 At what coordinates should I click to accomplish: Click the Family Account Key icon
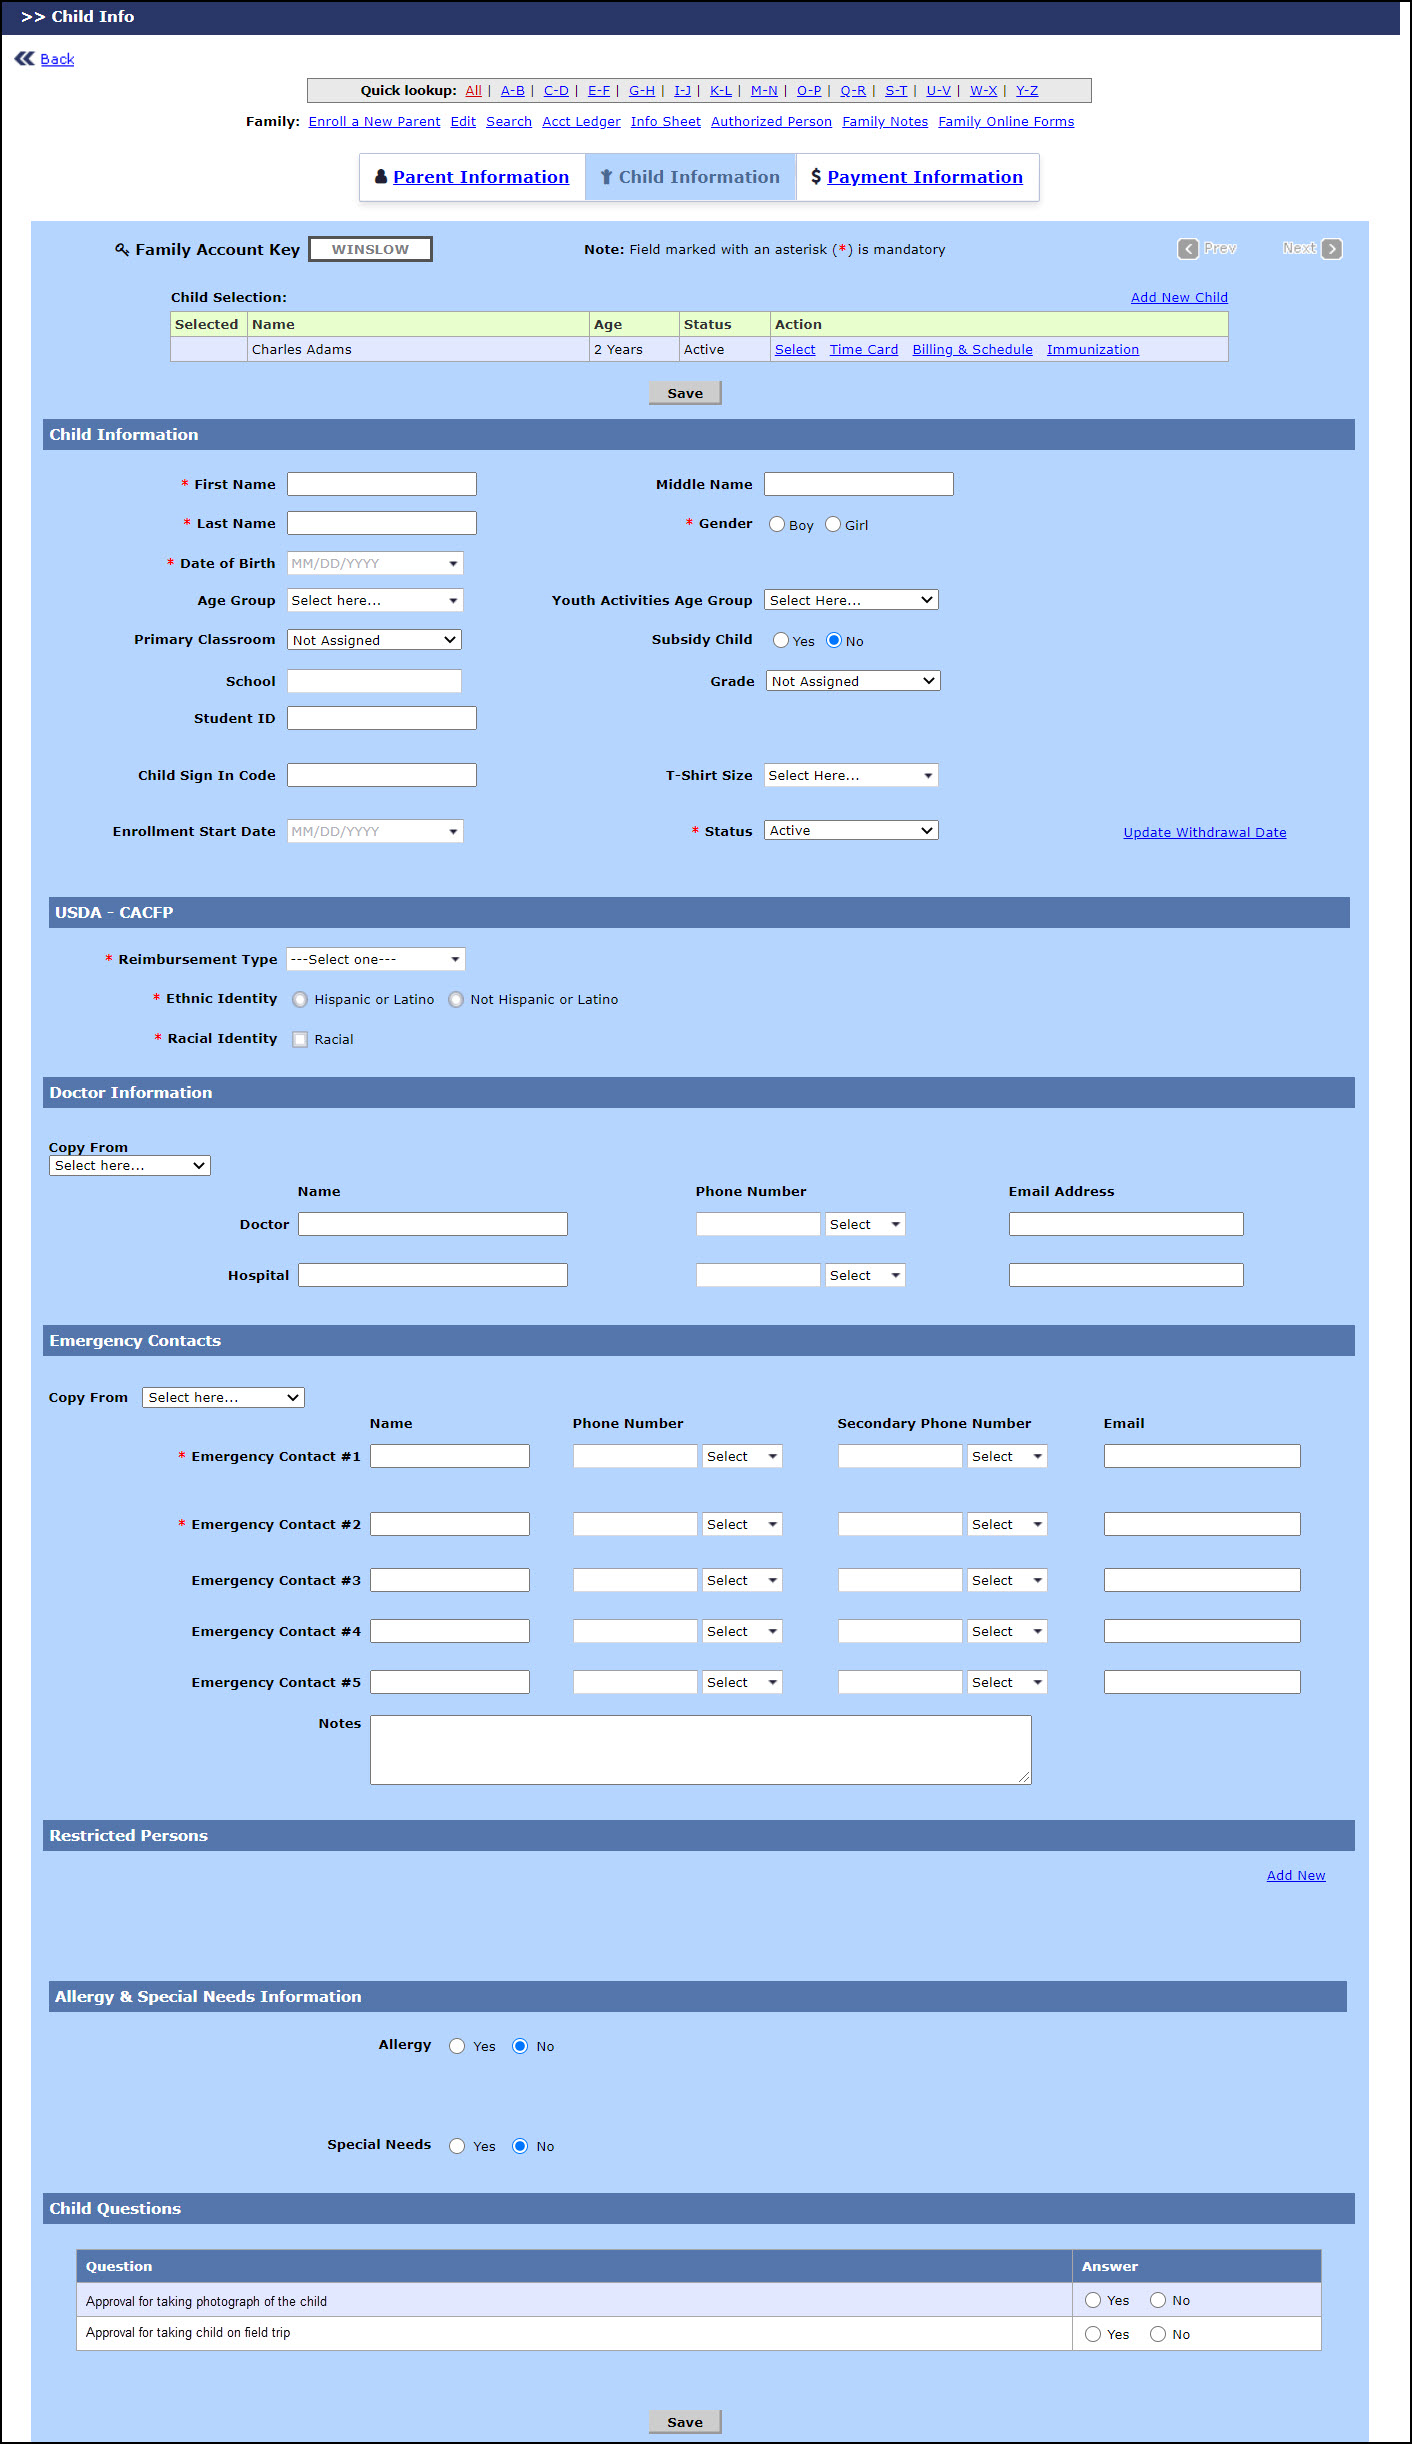122,250
